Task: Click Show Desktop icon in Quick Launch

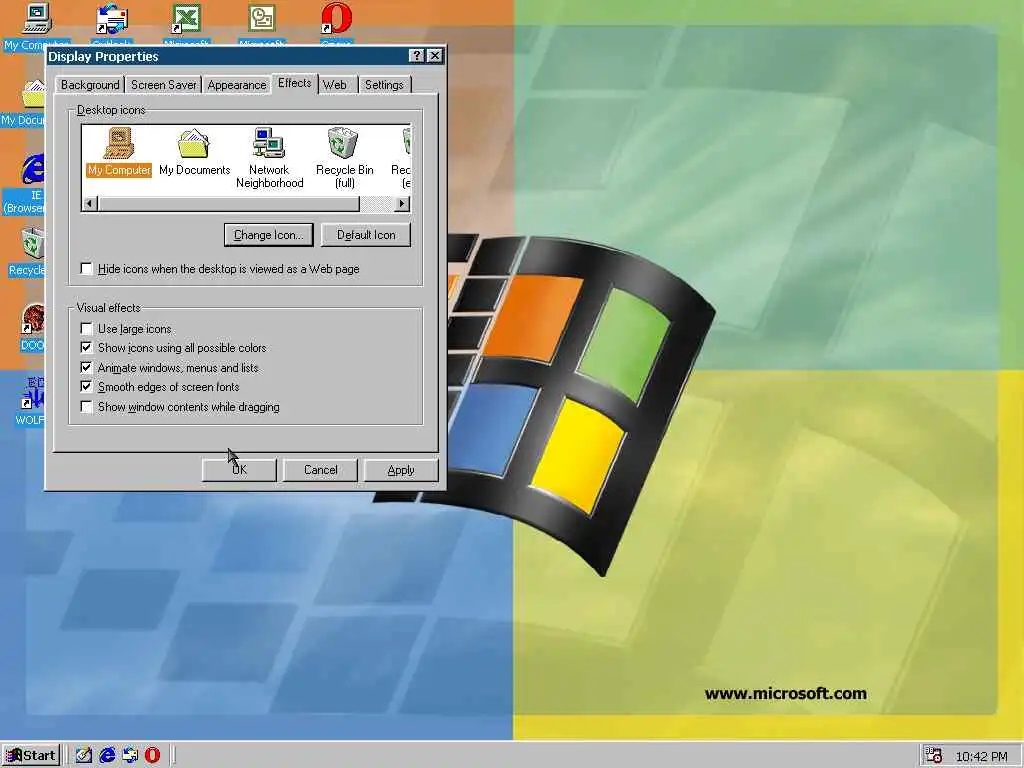Action: (x=84, y=755)
